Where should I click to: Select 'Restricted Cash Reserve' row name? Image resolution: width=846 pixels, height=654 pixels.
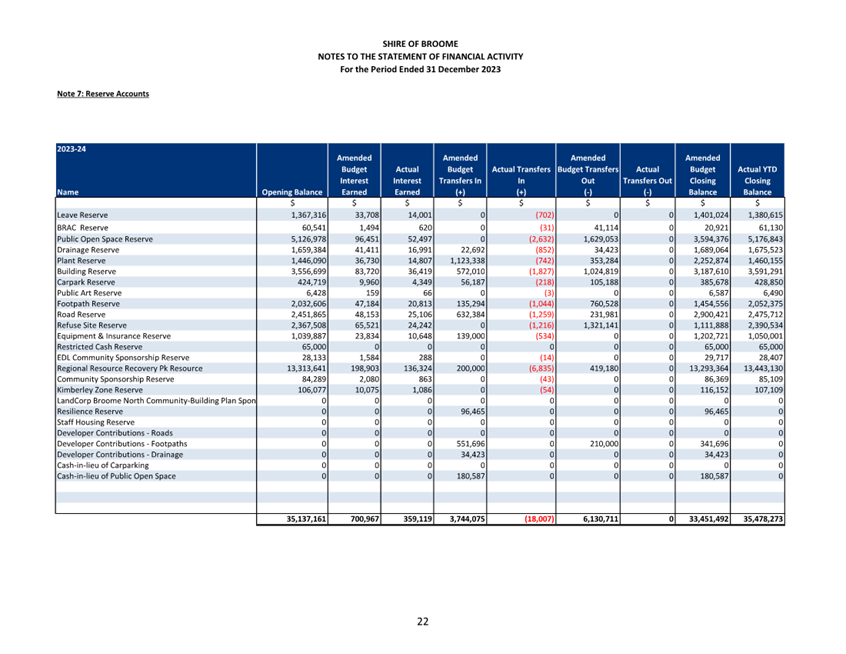coord(99,347)
